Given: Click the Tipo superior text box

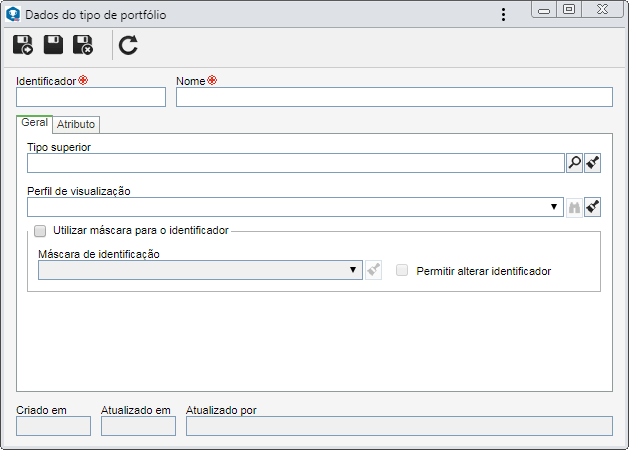Looking at the screenshot, I should point(296,163).
